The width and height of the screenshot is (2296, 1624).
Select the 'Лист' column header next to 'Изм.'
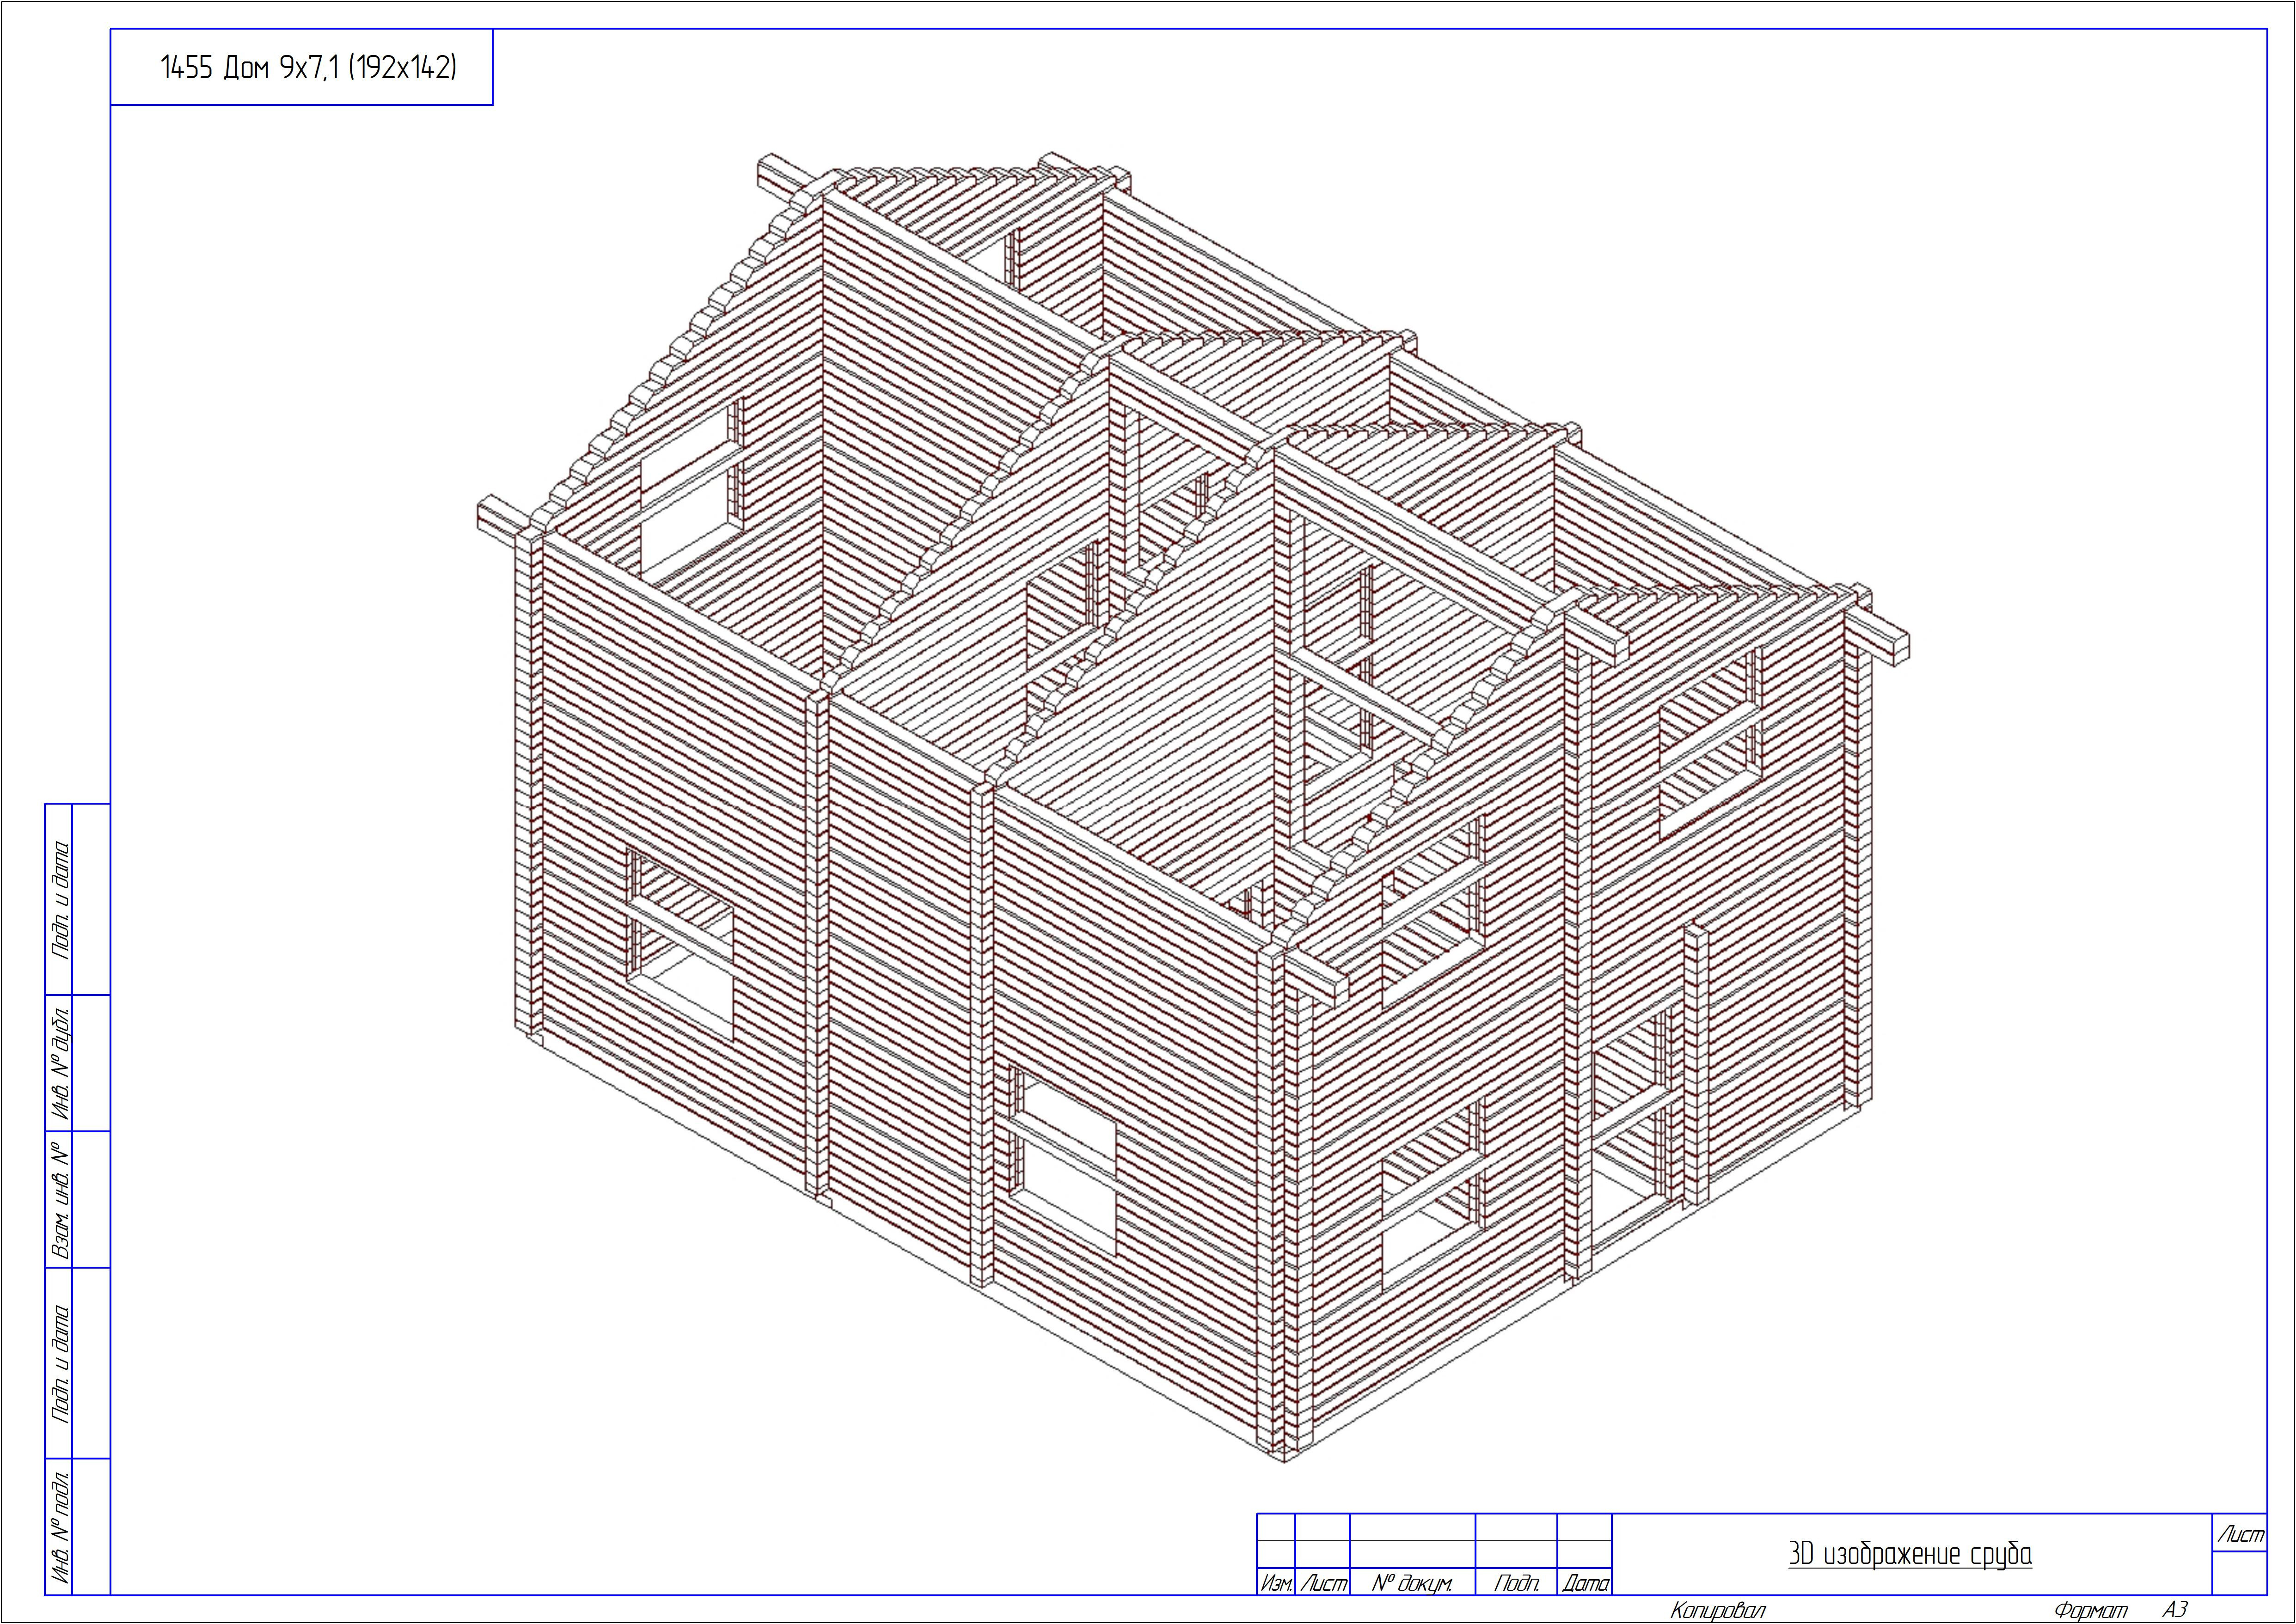[x=1322, y=1583]
